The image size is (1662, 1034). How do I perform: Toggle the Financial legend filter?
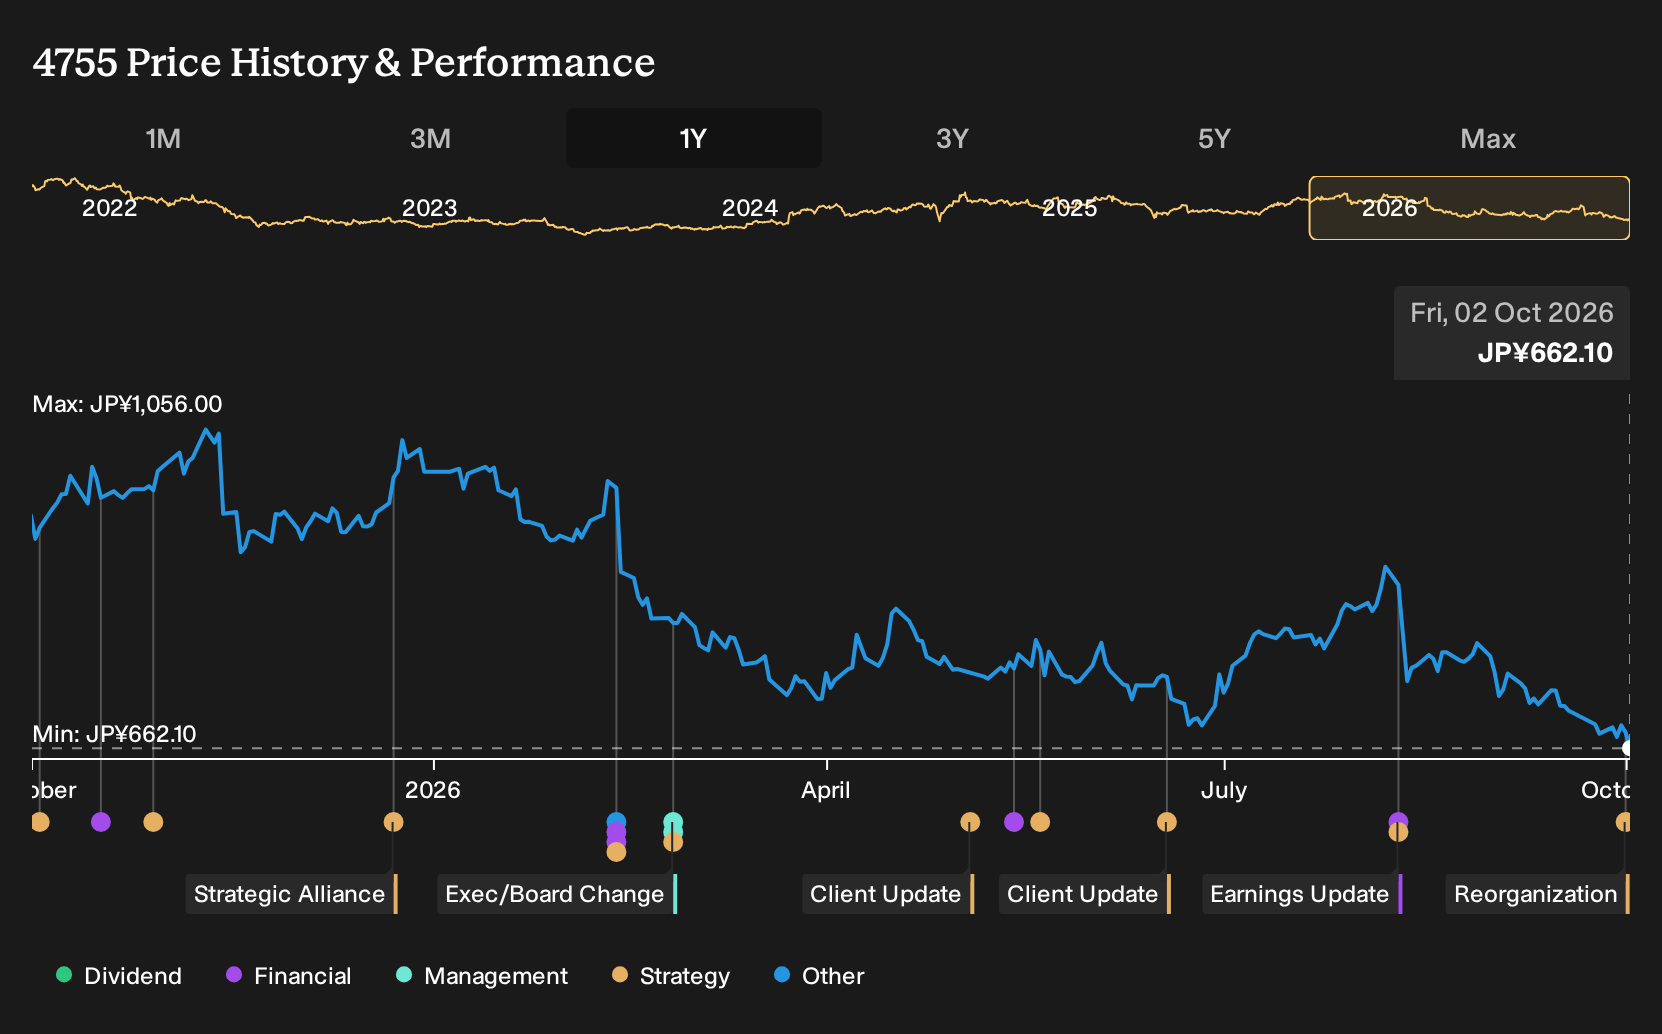point(289,976)
